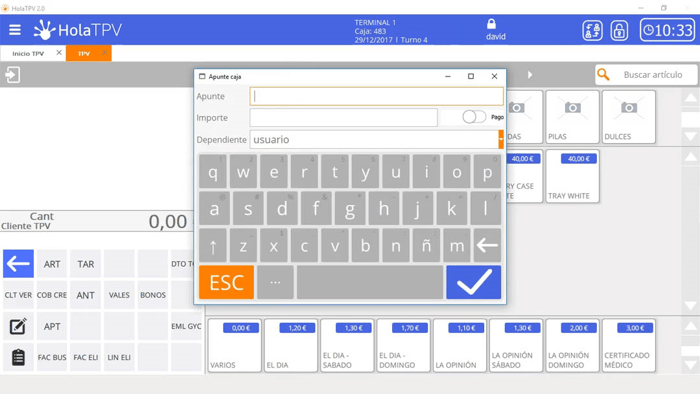Click the lock terminal padlock icon
The height and width of the screenshot is (394, 700).
(619, 30)
